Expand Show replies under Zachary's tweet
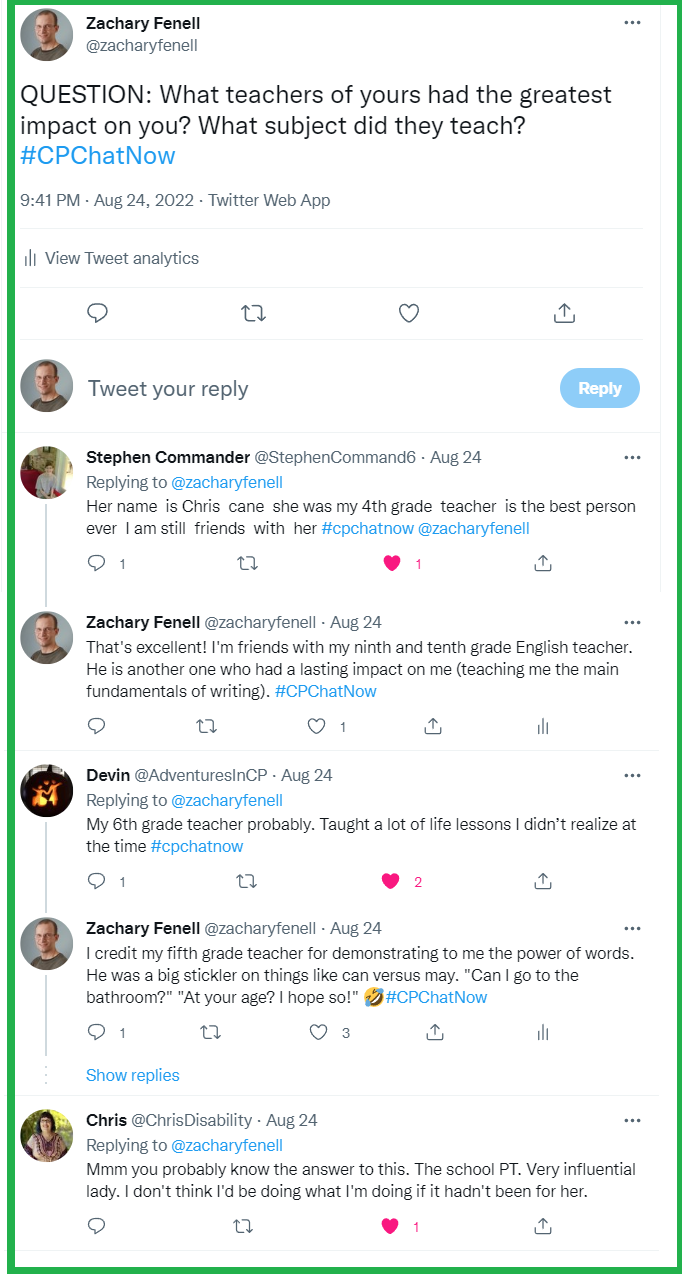682x1274 pixels. (132, 1074)
